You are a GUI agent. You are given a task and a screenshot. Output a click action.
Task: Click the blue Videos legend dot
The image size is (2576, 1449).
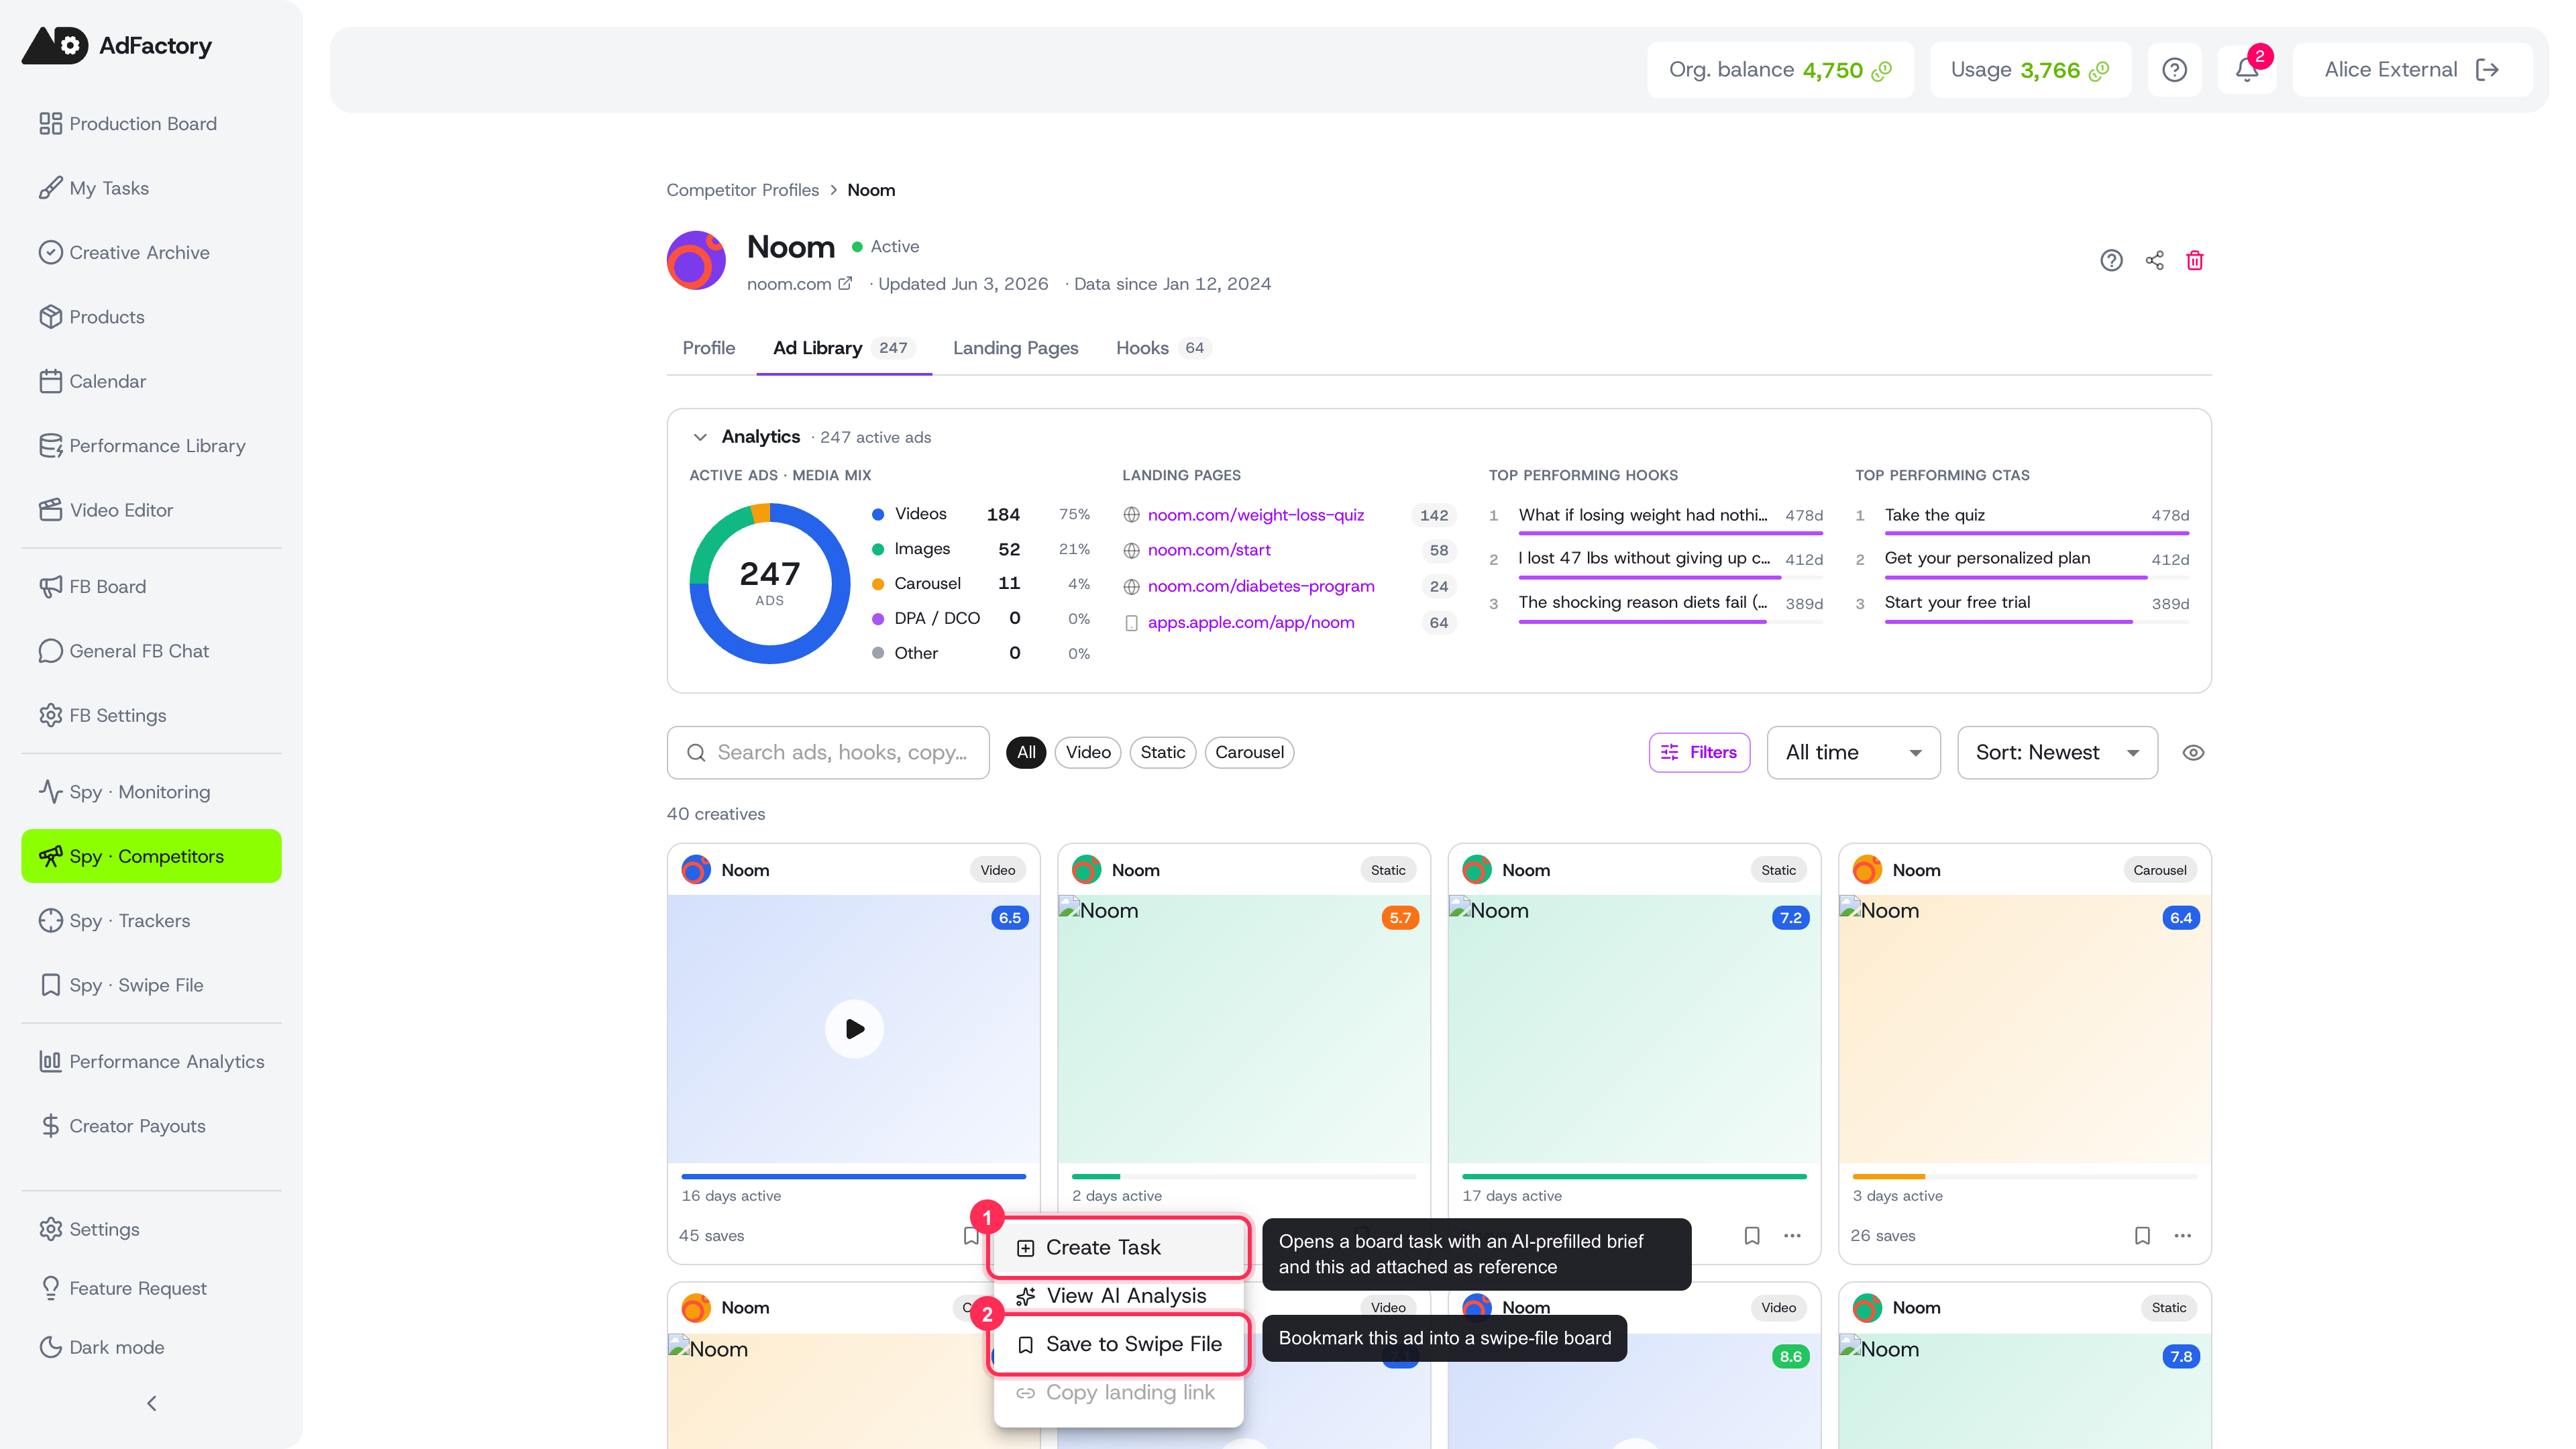tap(878, 515)
